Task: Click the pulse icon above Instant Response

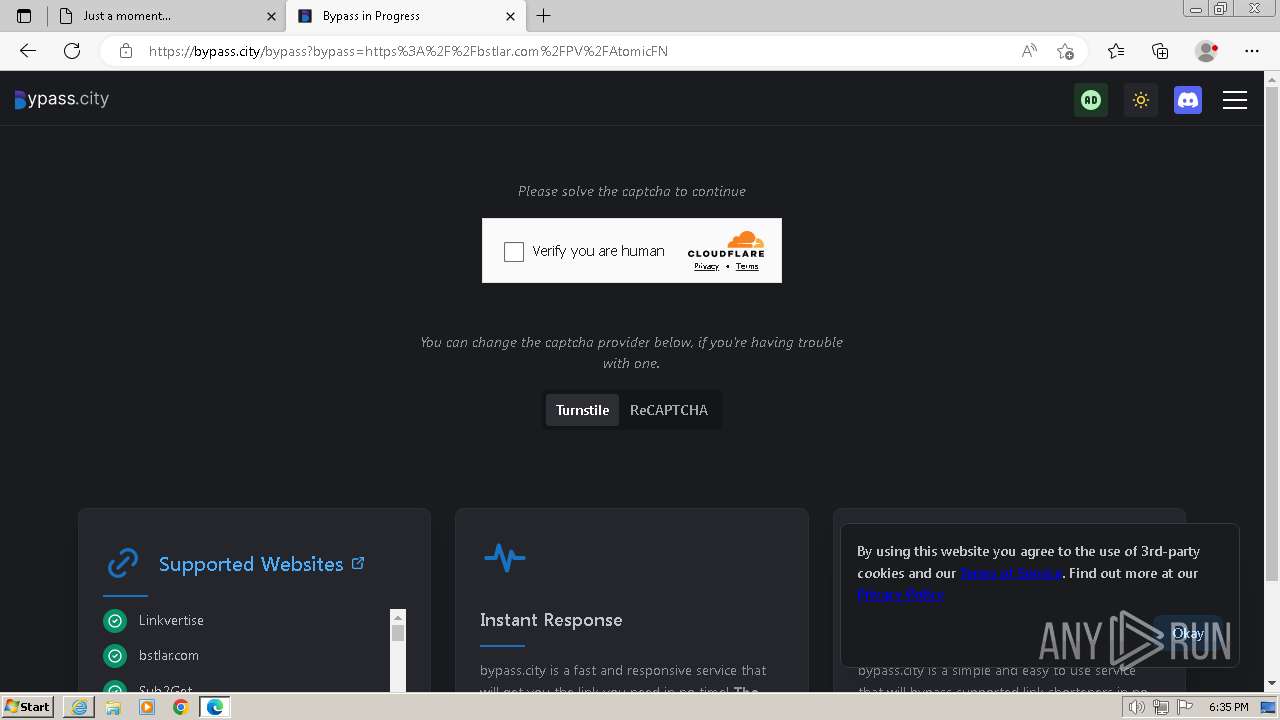Action: coord(505,557)
